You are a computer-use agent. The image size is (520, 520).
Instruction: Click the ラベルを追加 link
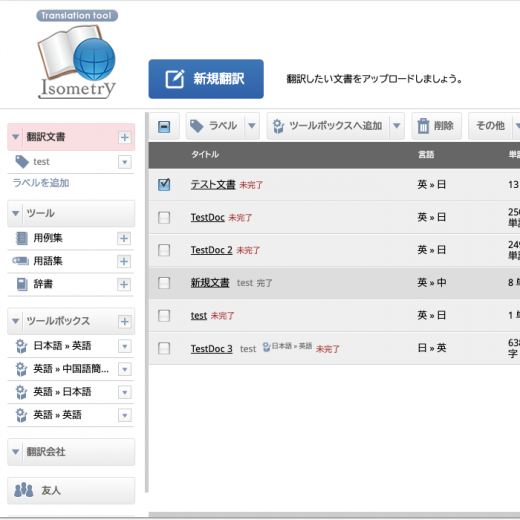[41, 183]
